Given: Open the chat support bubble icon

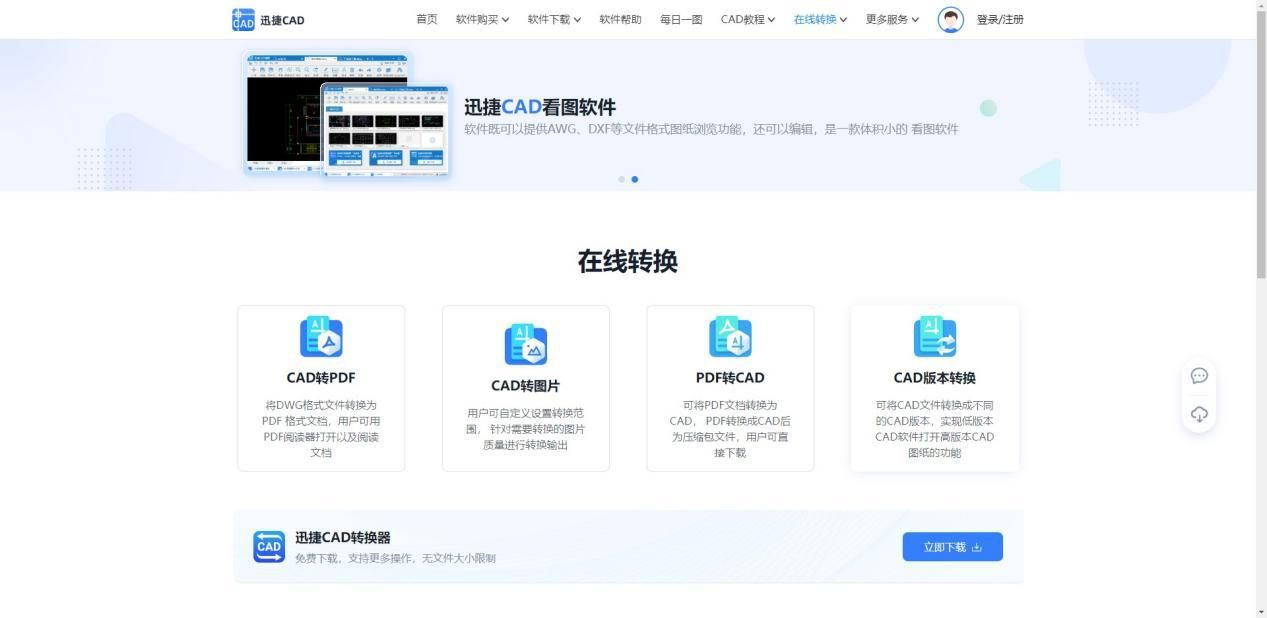Looking at the screenshot, I should tap(1199, 376).
